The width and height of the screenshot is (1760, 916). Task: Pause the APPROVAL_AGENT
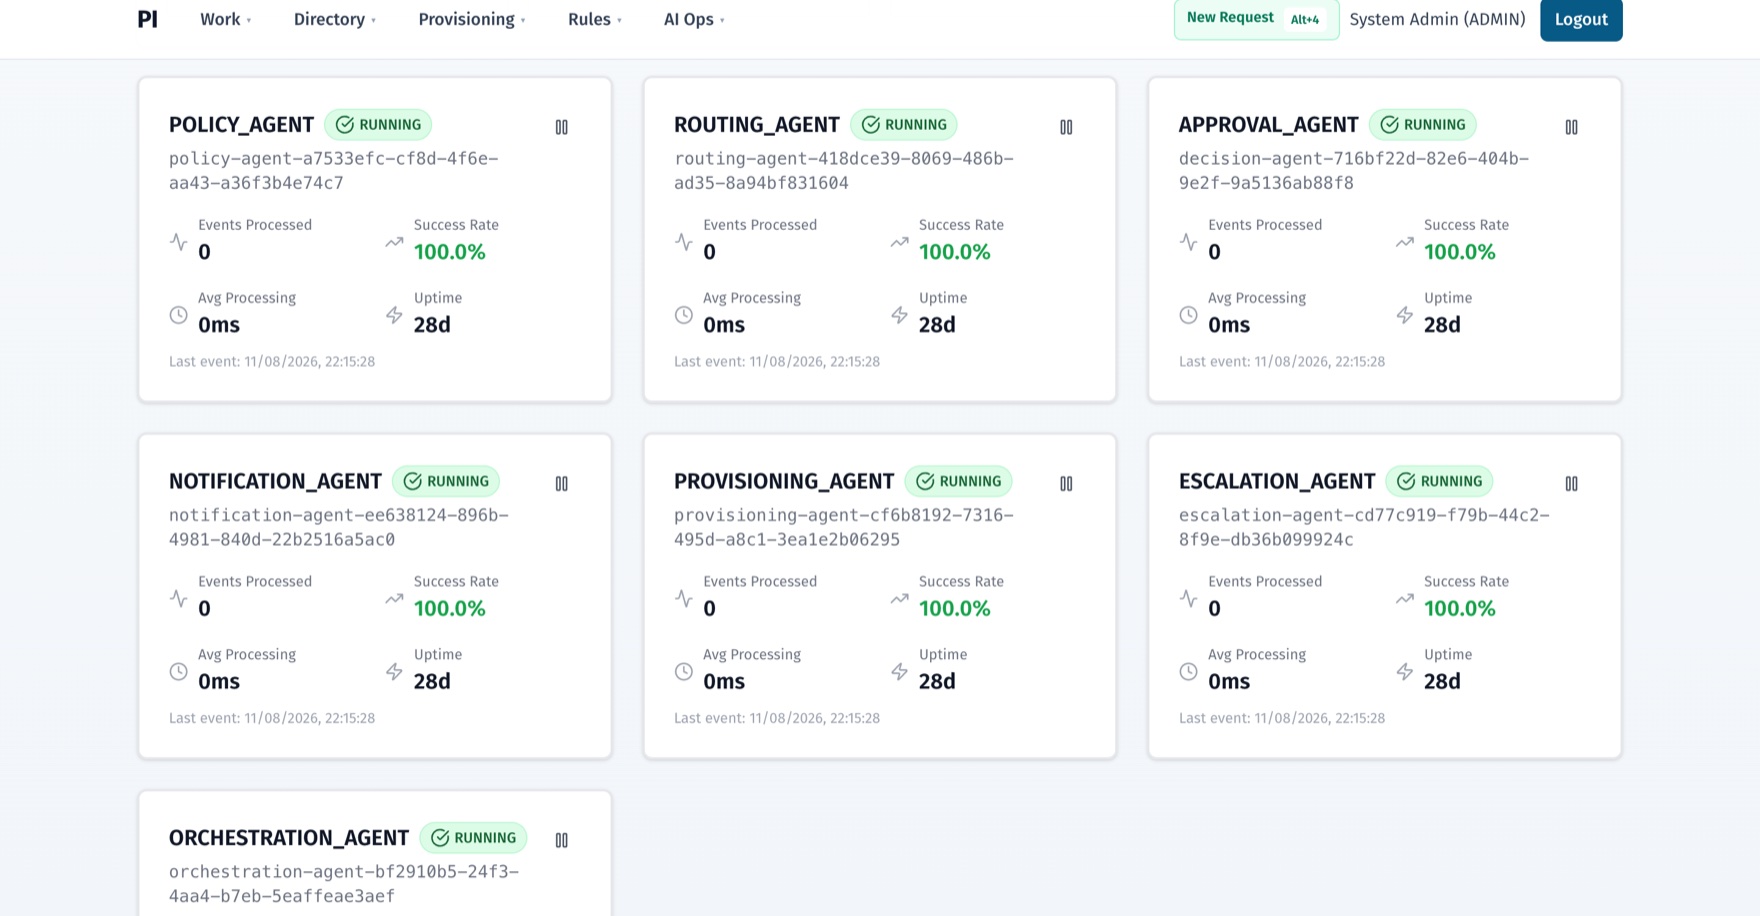(x=1571, y=127)
